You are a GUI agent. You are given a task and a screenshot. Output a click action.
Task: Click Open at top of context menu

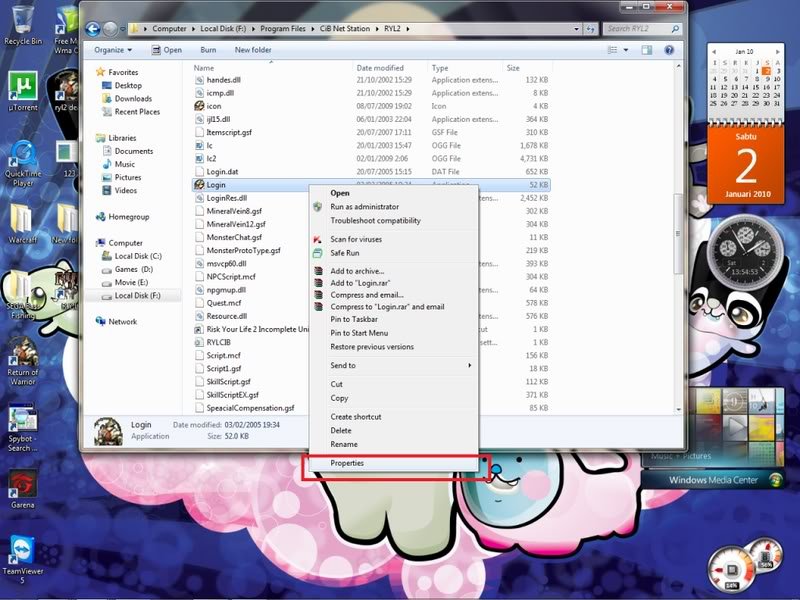(340, 193)
